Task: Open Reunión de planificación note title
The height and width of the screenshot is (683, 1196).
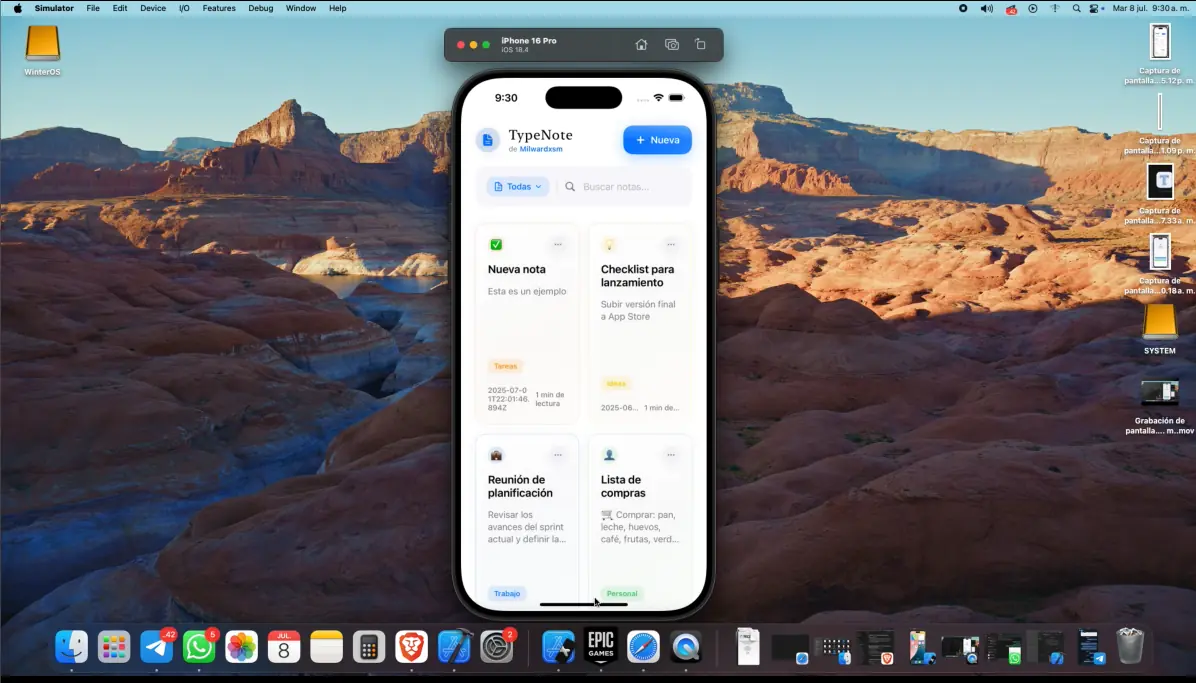Action: pyautogui.click(x=520, y=486)
